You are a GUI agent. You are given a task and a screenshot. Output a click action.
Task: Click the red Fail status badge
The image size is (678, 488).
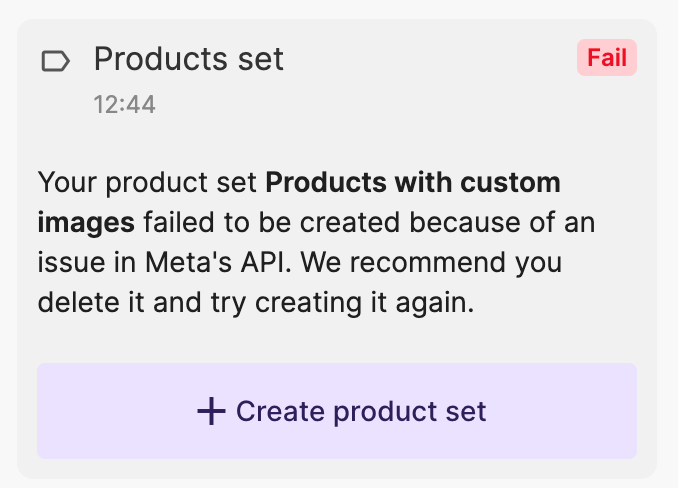[607, 57]
